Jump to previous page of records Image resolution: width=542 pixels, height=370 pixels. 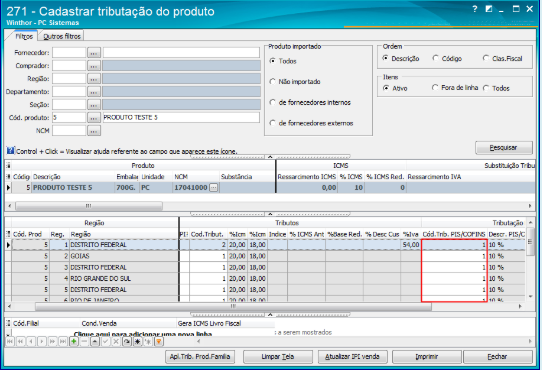(21, 342)
